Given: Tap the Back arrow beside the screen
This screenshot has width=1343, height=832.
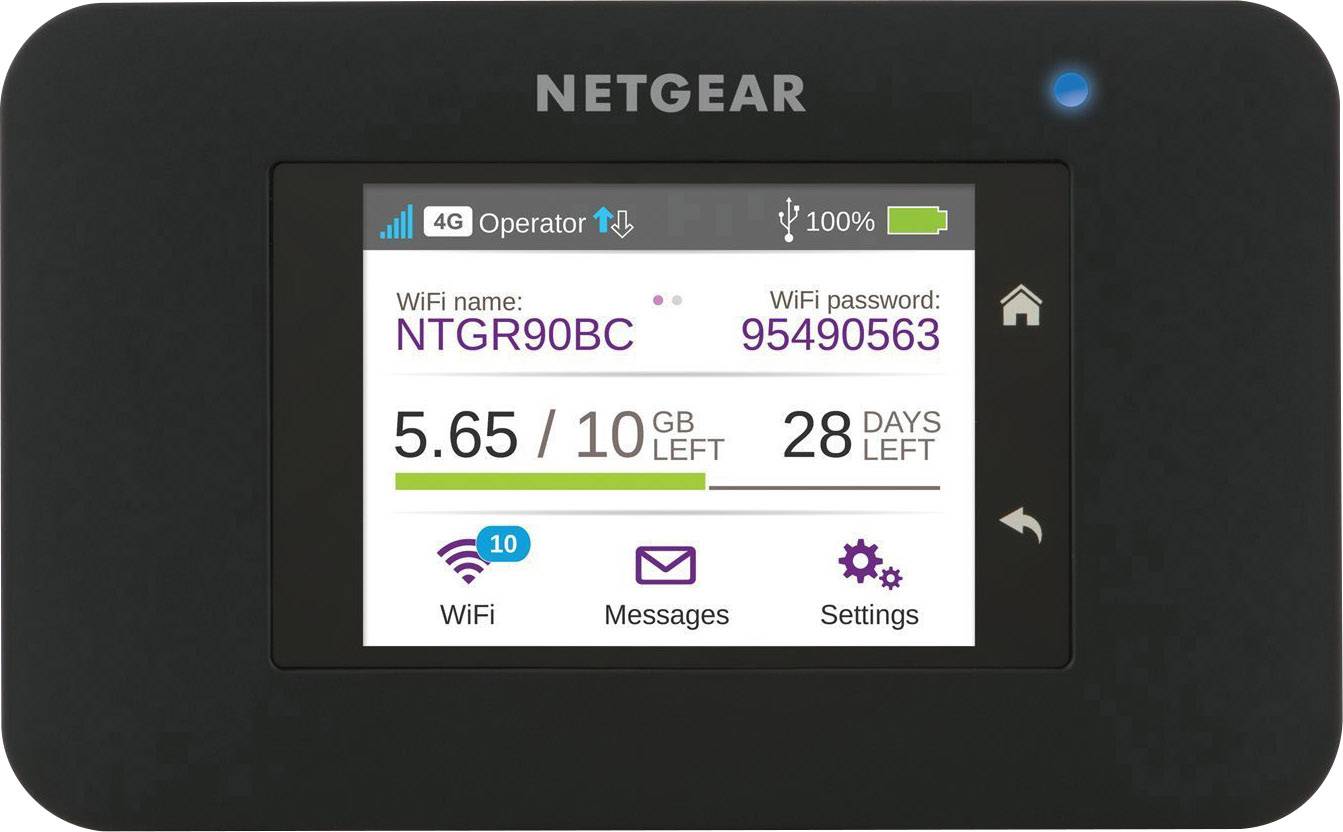Looking at the screenshot, I should point(1021,524).
